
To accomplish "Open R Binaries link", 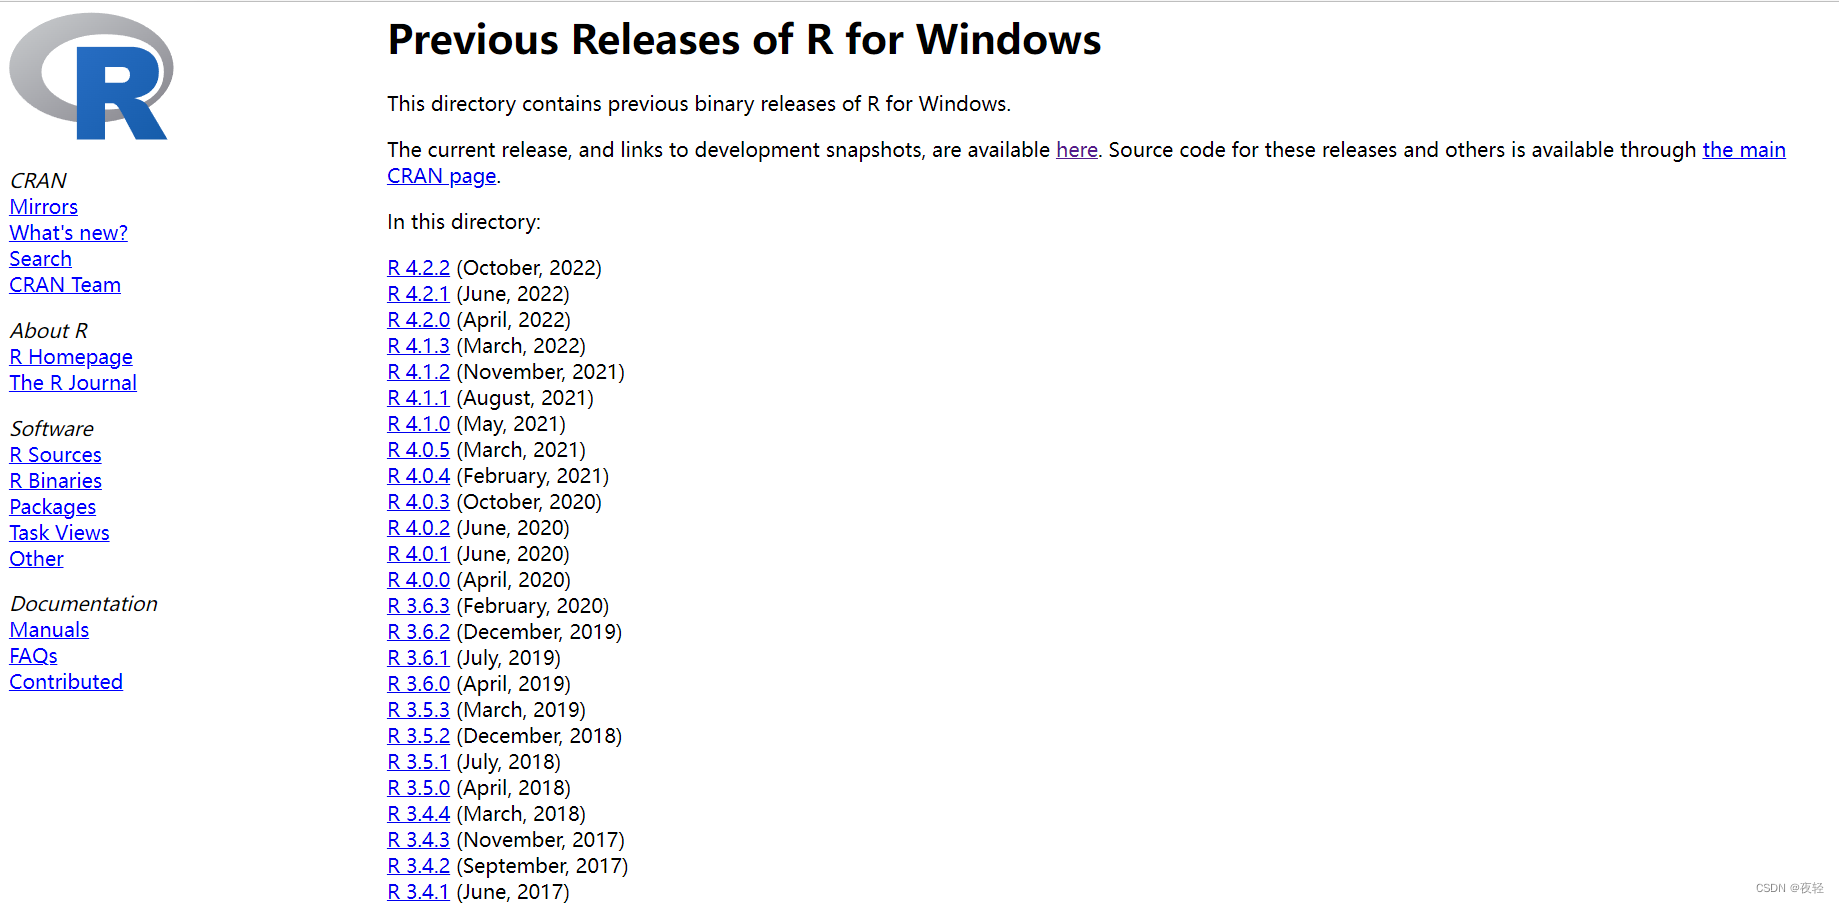I will tap(56, 481).
